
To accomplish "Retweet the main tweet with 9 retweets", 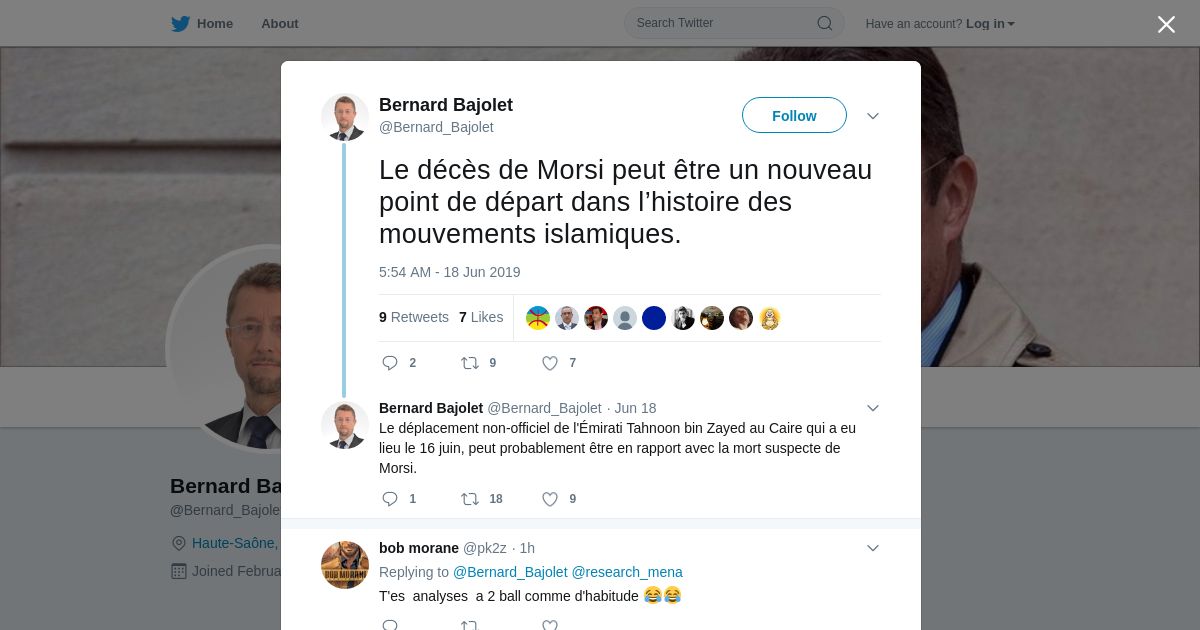I will [x=470, y=363].
